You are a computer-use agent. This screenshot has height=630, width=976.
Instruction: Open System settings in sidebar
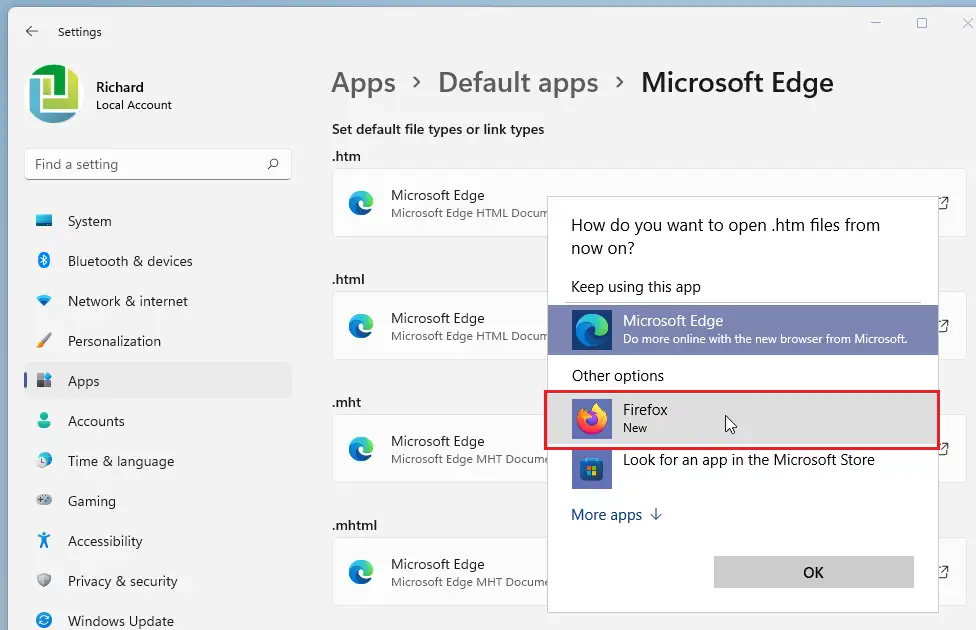[157, 221]
